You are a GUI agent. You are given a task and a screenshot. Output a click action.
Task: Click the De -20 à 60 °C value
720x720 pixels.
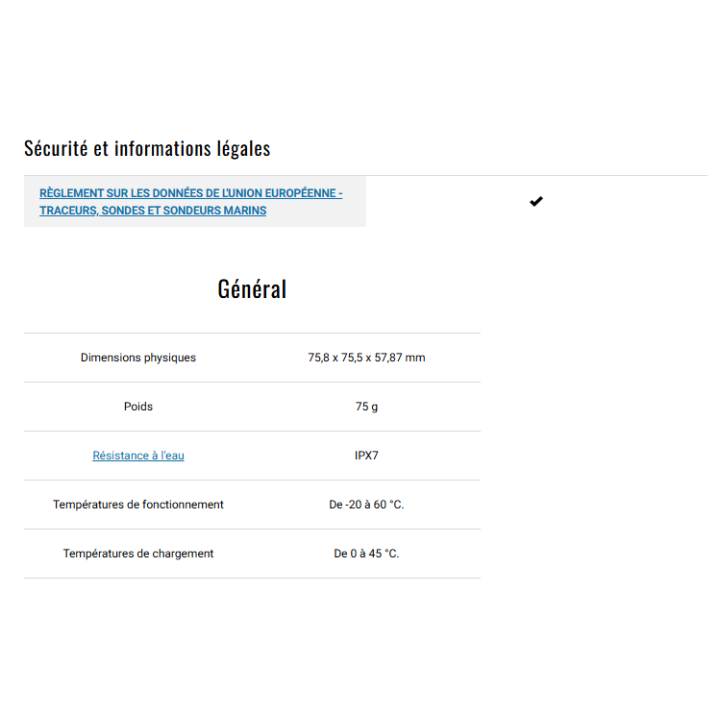coord(366,505)
